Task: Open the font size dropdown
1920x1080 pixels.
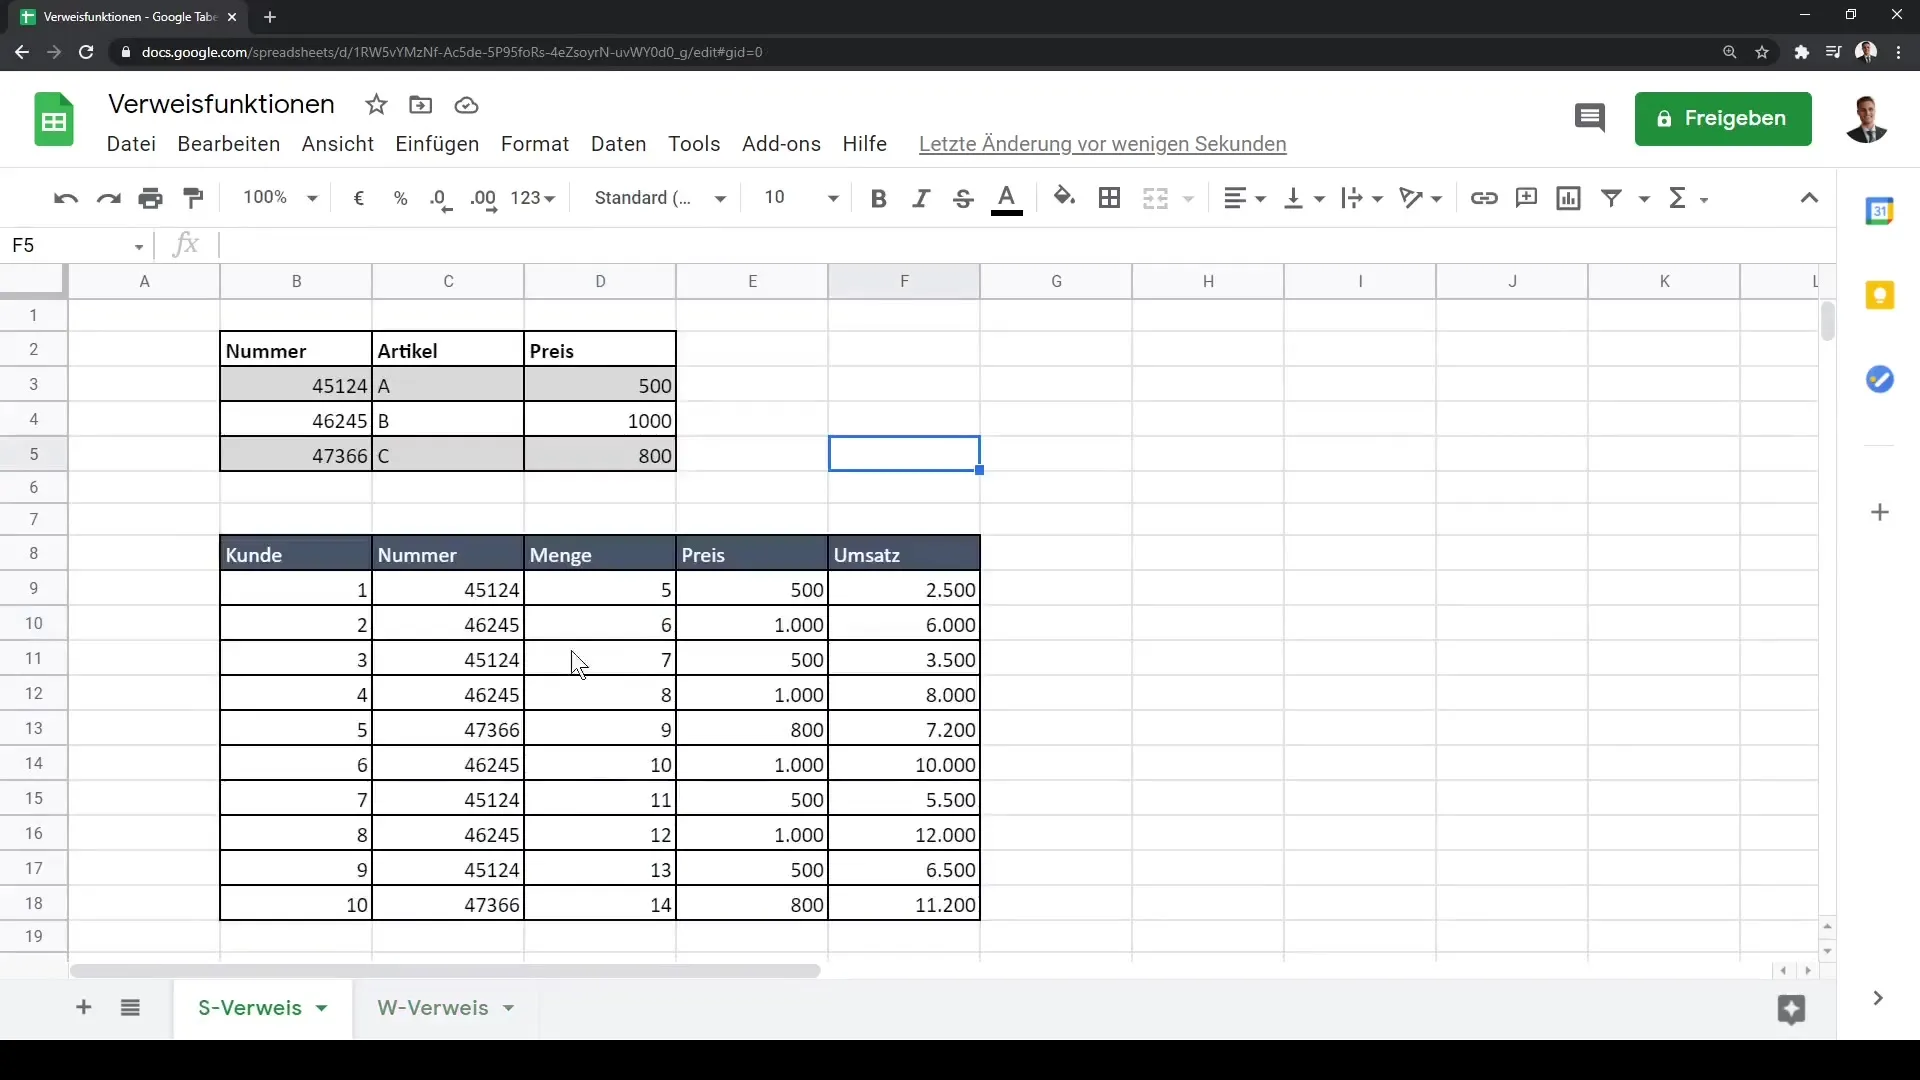Action: (x=800, y=198)
